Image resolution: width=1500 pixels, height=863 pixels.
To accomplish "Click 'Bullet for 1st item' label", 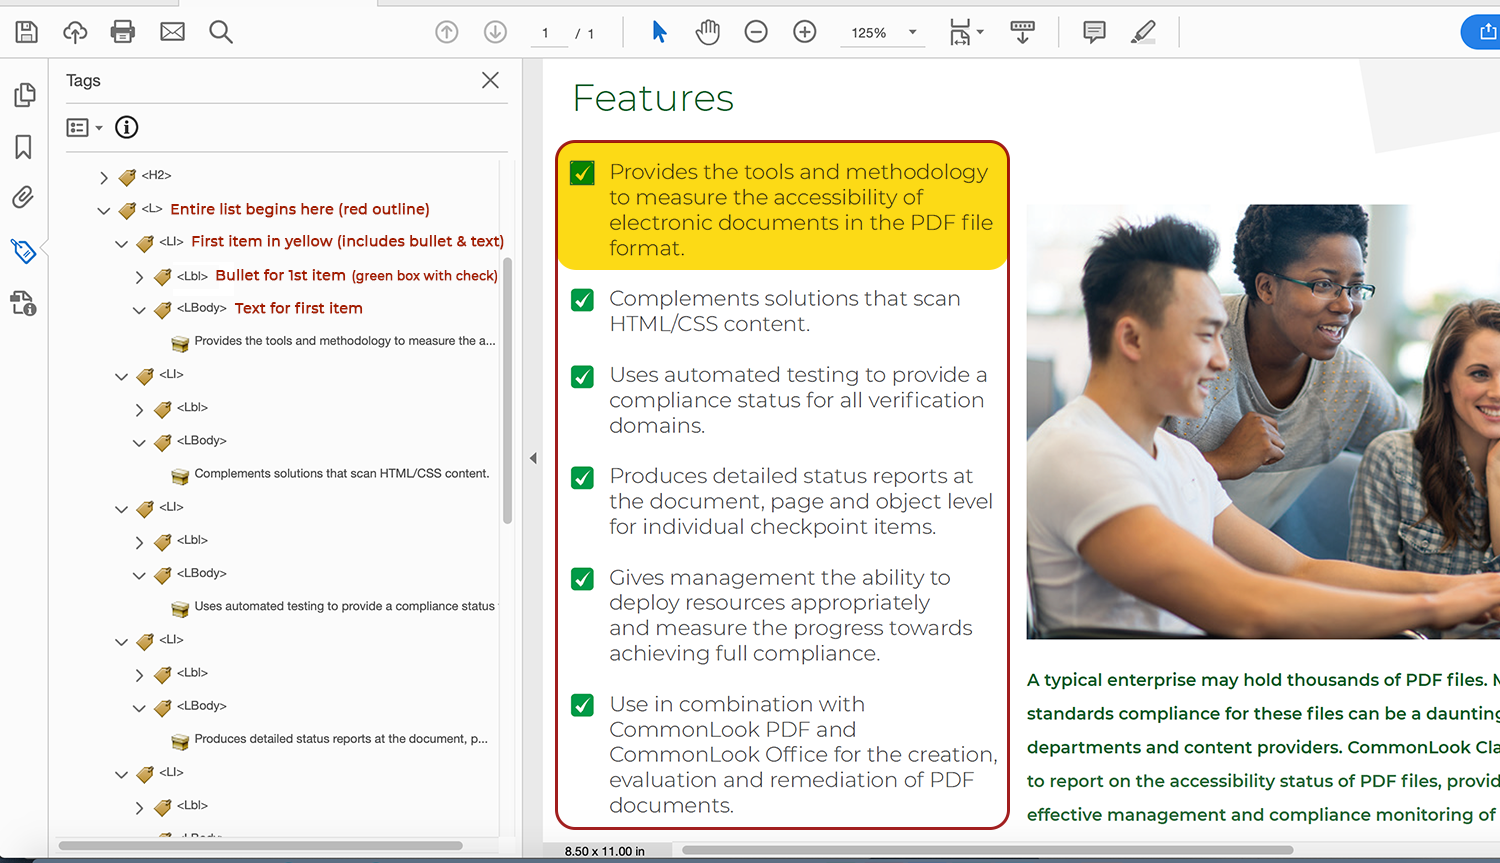I will click(356, 275).
